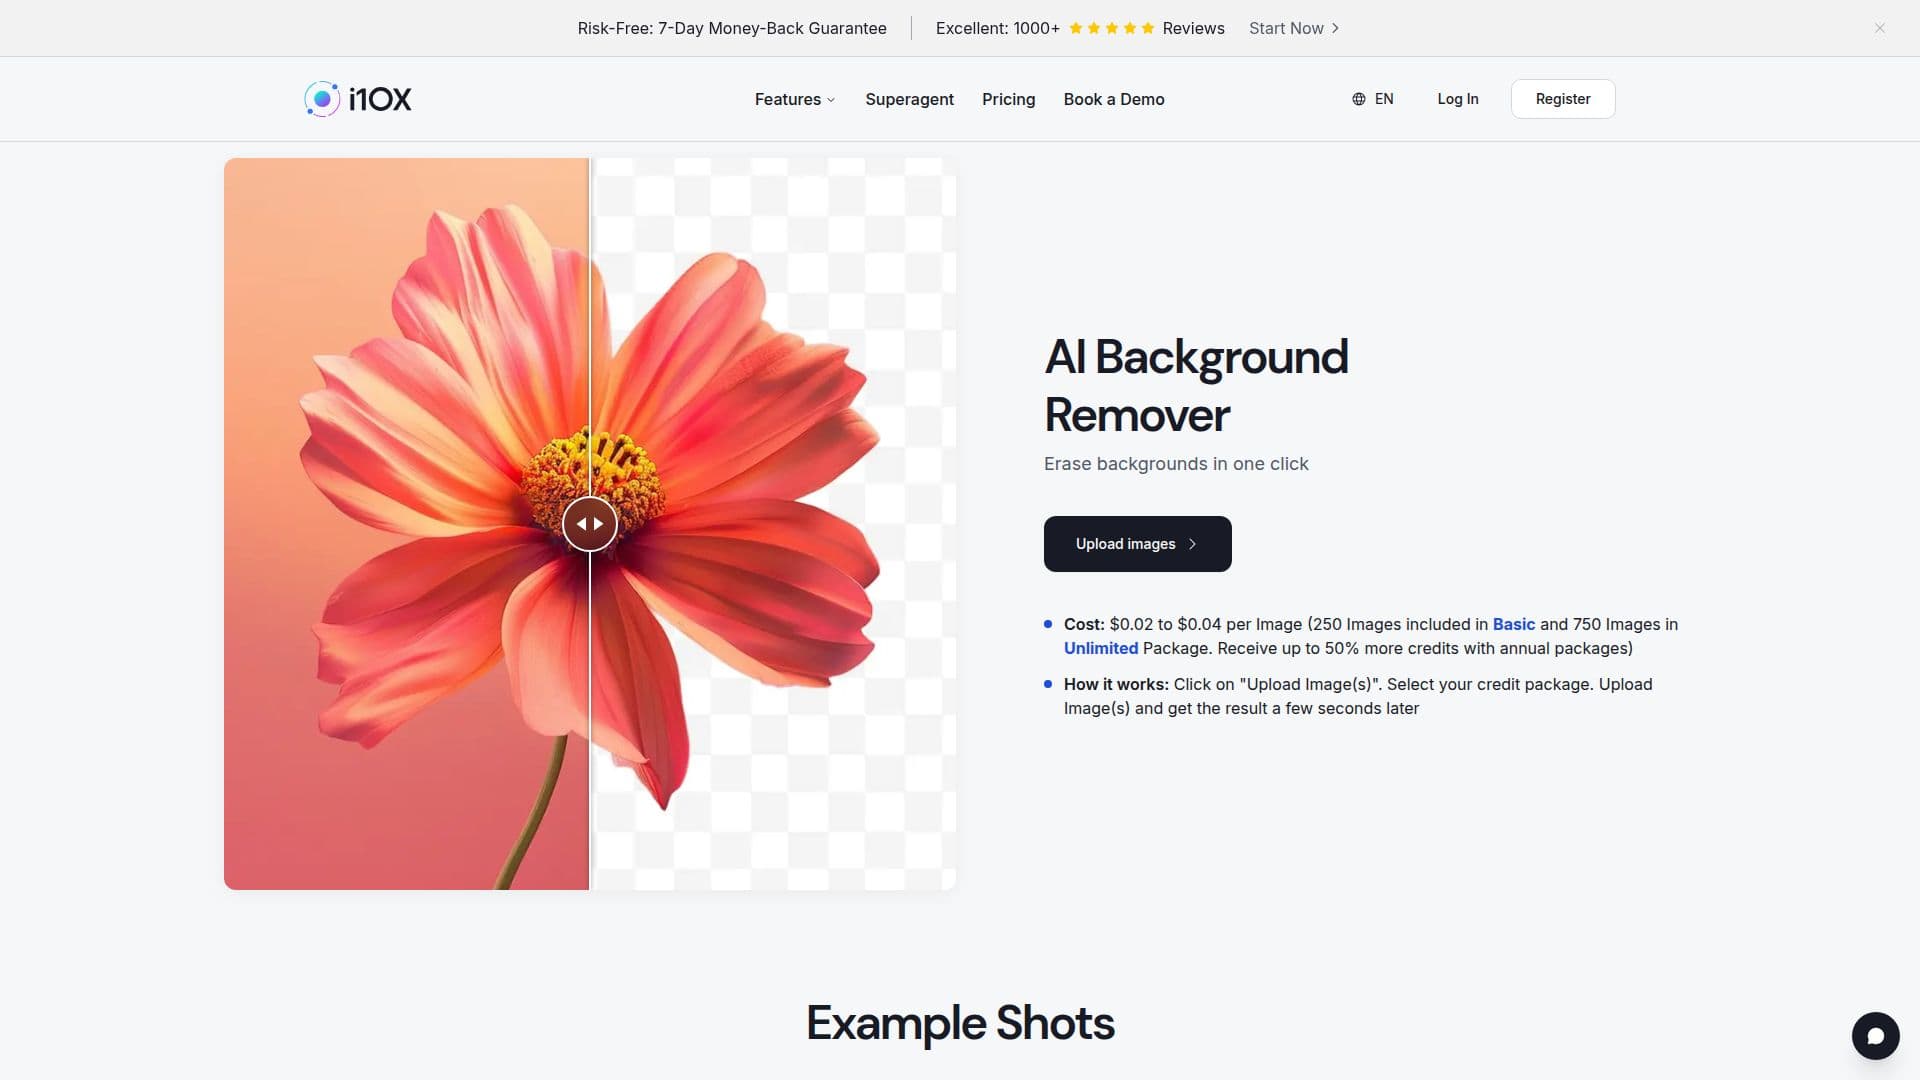
Task: Open the chat widget bubble
Action: pos(1875,1036)
